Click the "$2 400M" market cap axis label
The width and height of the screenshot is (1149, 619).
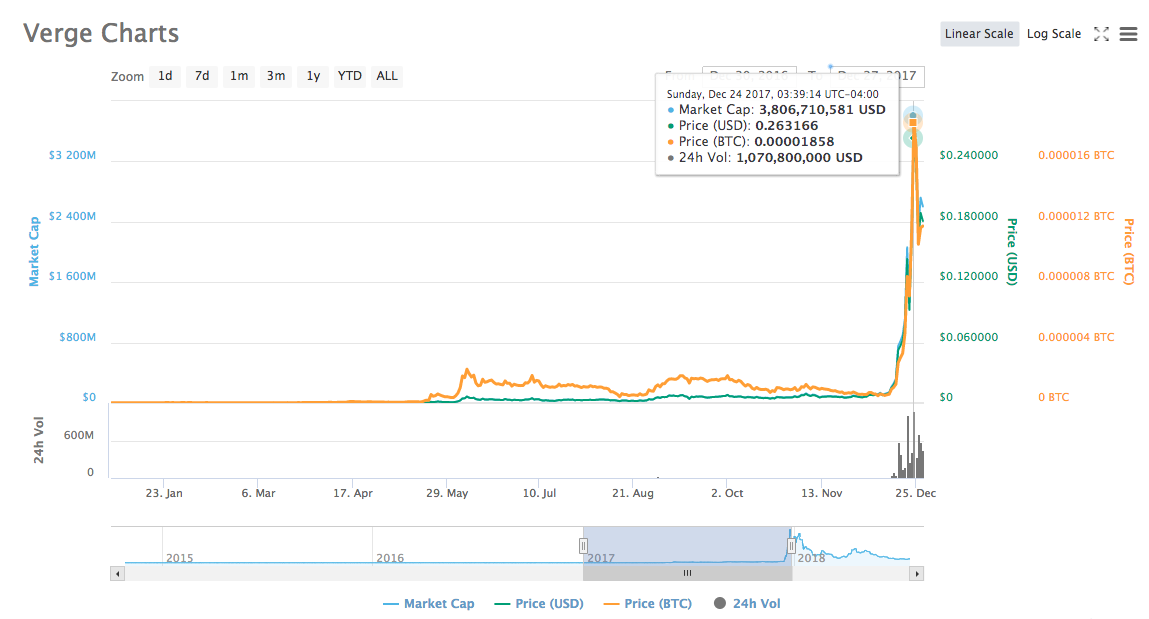point(72,216)
